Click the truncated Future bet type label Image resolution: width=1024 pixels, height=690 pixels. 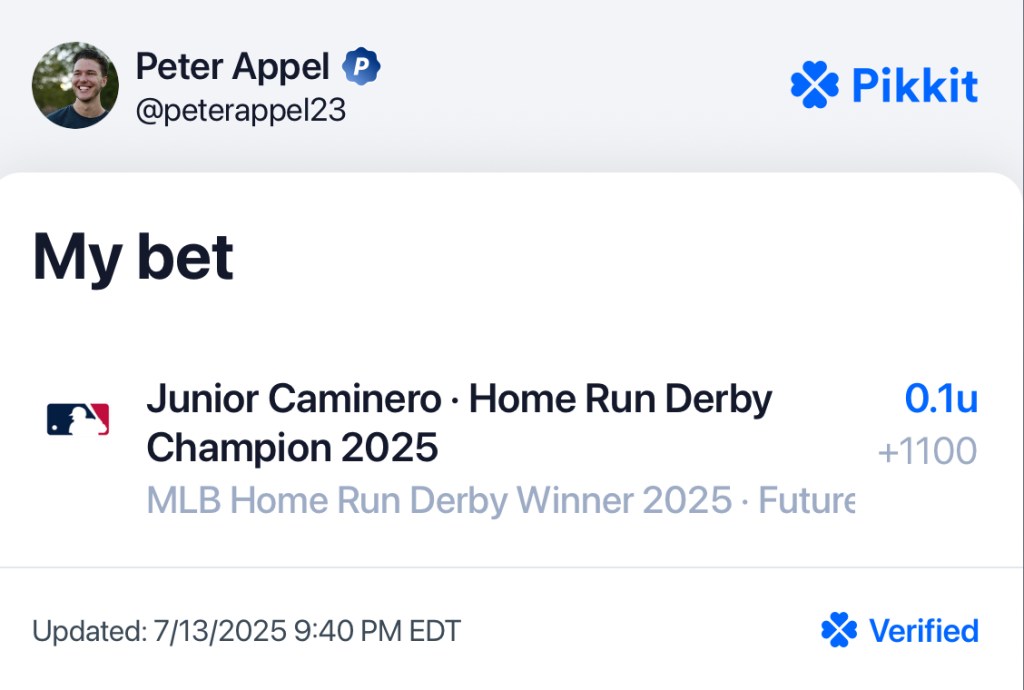coord(807,500)
